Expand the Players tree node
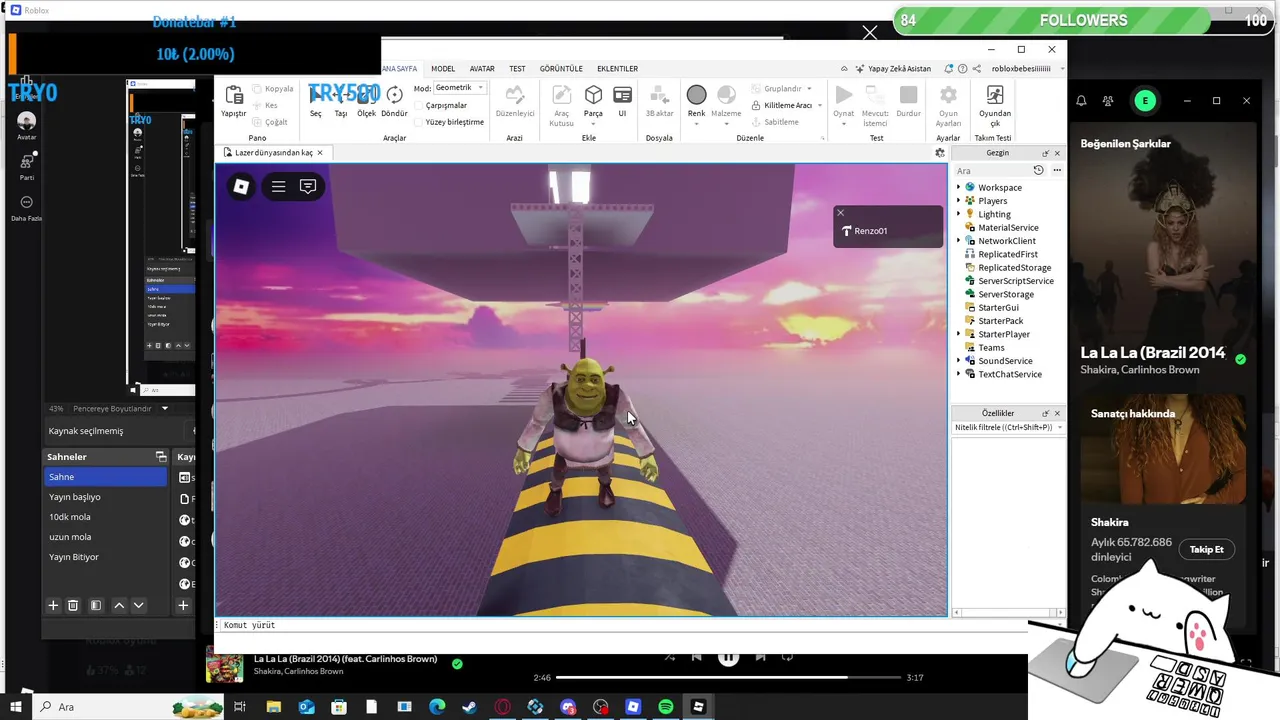 958,201
